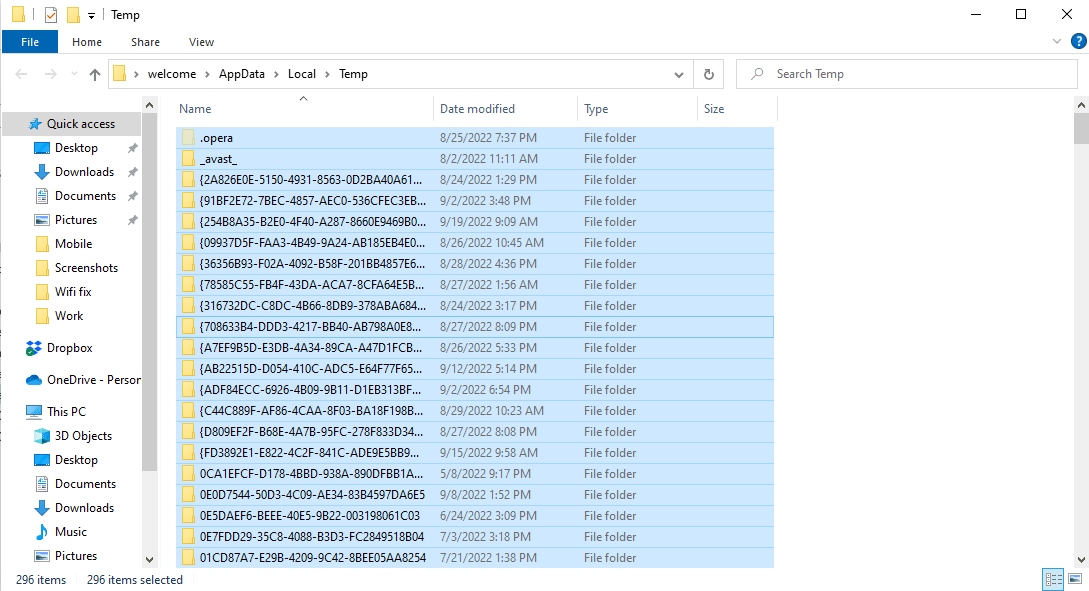Click AppData in the breadcrumb path

tap(242, 74)
